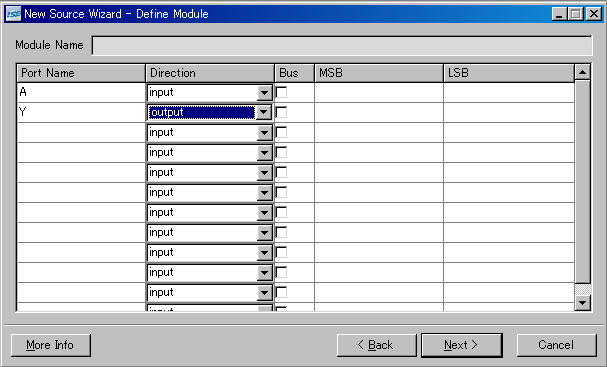Open the sixth row's Direction dropdown
The image size is (607, 367).
[264, 193]
